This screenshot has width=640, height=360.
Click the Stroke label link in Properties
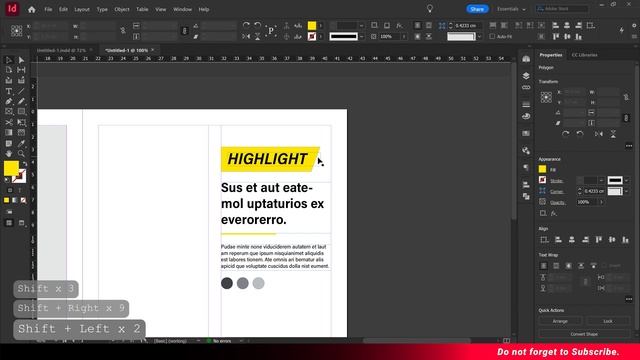[556, 180]
